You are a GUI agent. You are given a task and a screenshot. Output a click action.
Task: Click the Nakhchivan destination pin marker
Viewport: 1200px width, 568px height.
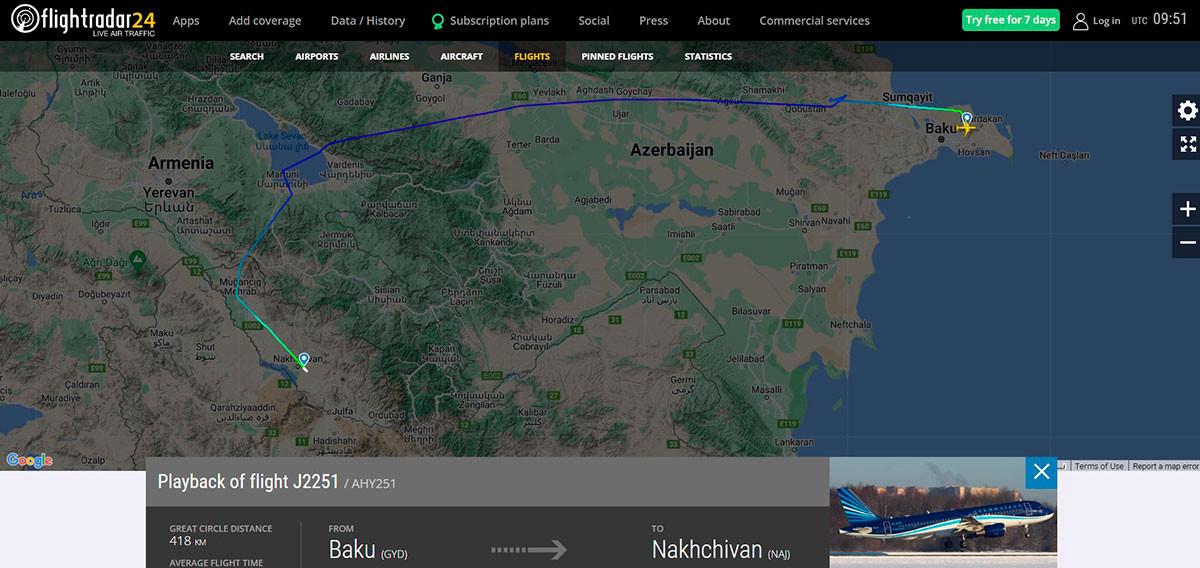click(304, 360)
